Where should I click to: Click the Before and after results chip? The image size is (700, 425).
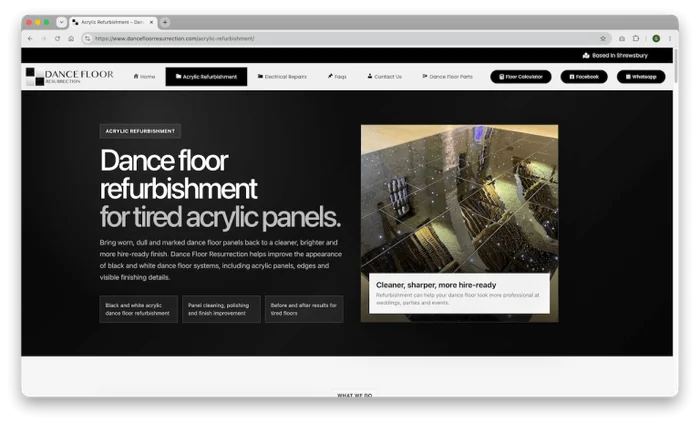click(x=304, y=309)
